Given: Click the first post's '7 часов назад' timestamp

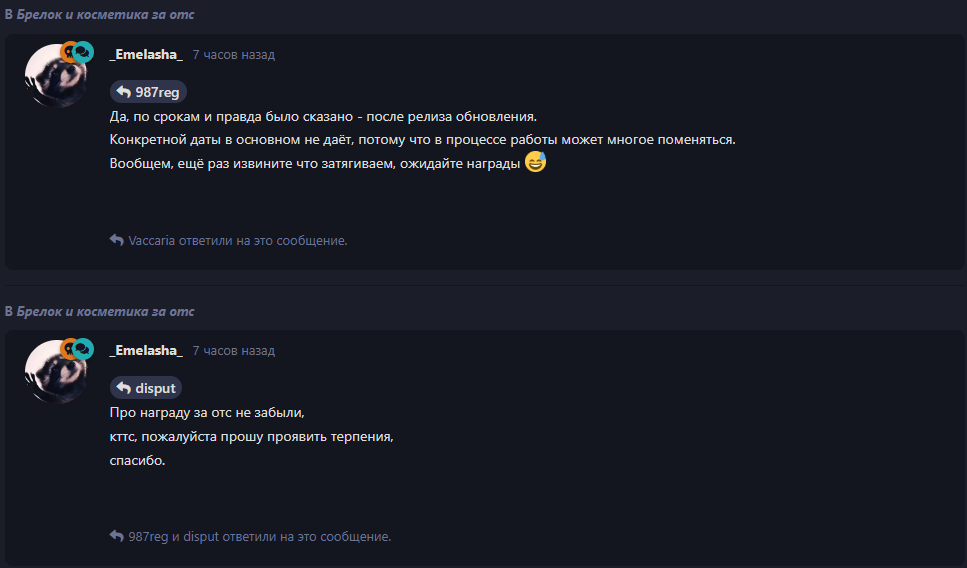Looking at the screenshot, I should (x=234, y=55).
